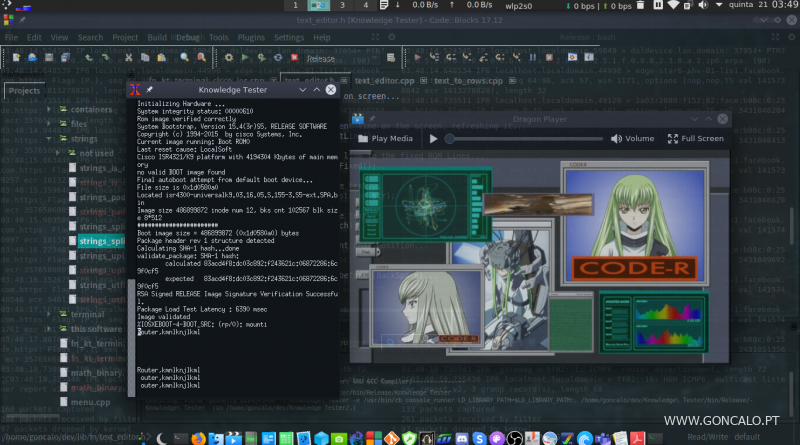The width and height of the screenshot is (800, 445).
Task: Click the Debug/Continue red arrow icon
Action: [x=417, y=58]
